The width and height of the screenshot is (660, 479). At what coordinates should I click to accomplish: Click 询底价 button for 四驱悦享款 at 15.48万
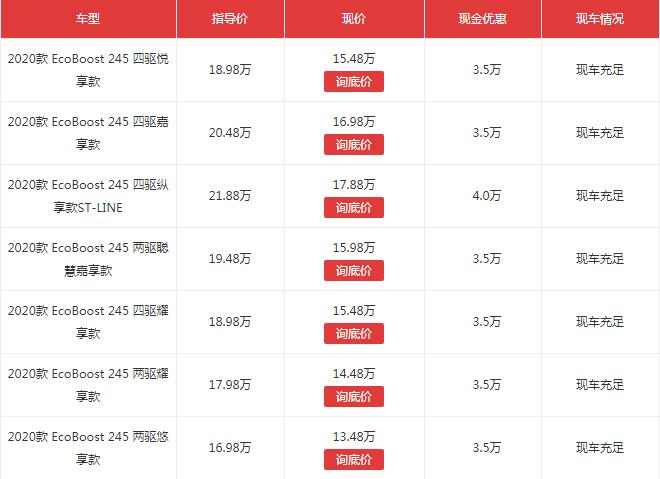[x=354, y=81]
